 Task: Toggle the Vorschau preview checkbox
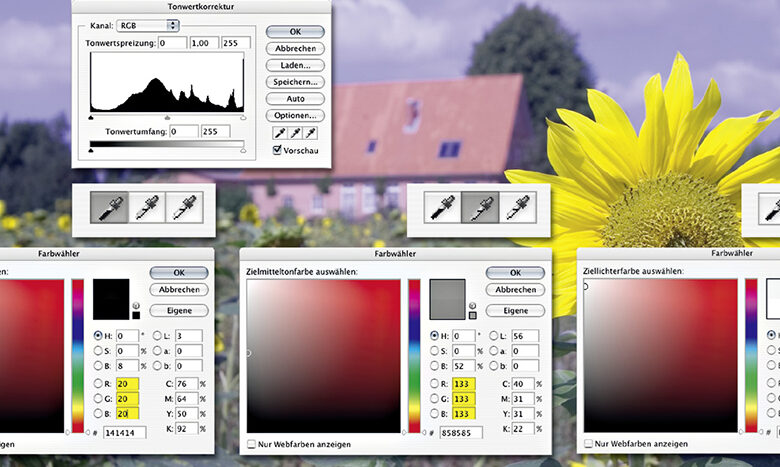point(277,151)
